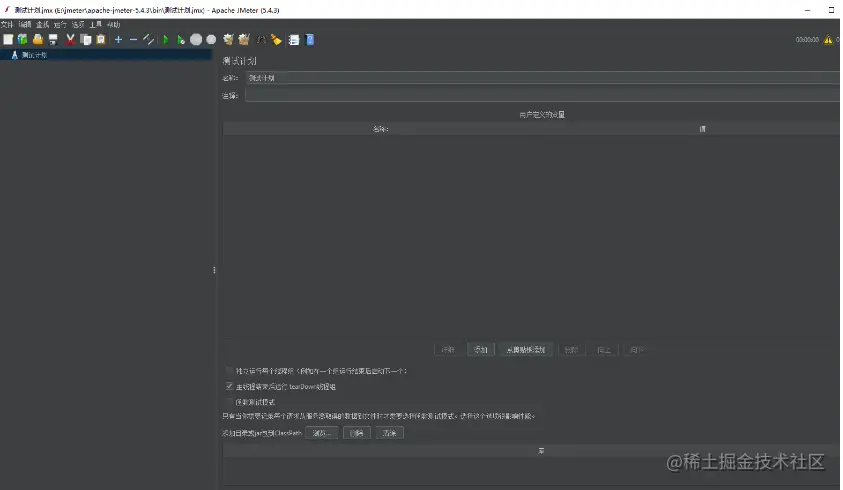
Task: Enable 独立运行每个线程组 checkbox
Action: point(230,371)
